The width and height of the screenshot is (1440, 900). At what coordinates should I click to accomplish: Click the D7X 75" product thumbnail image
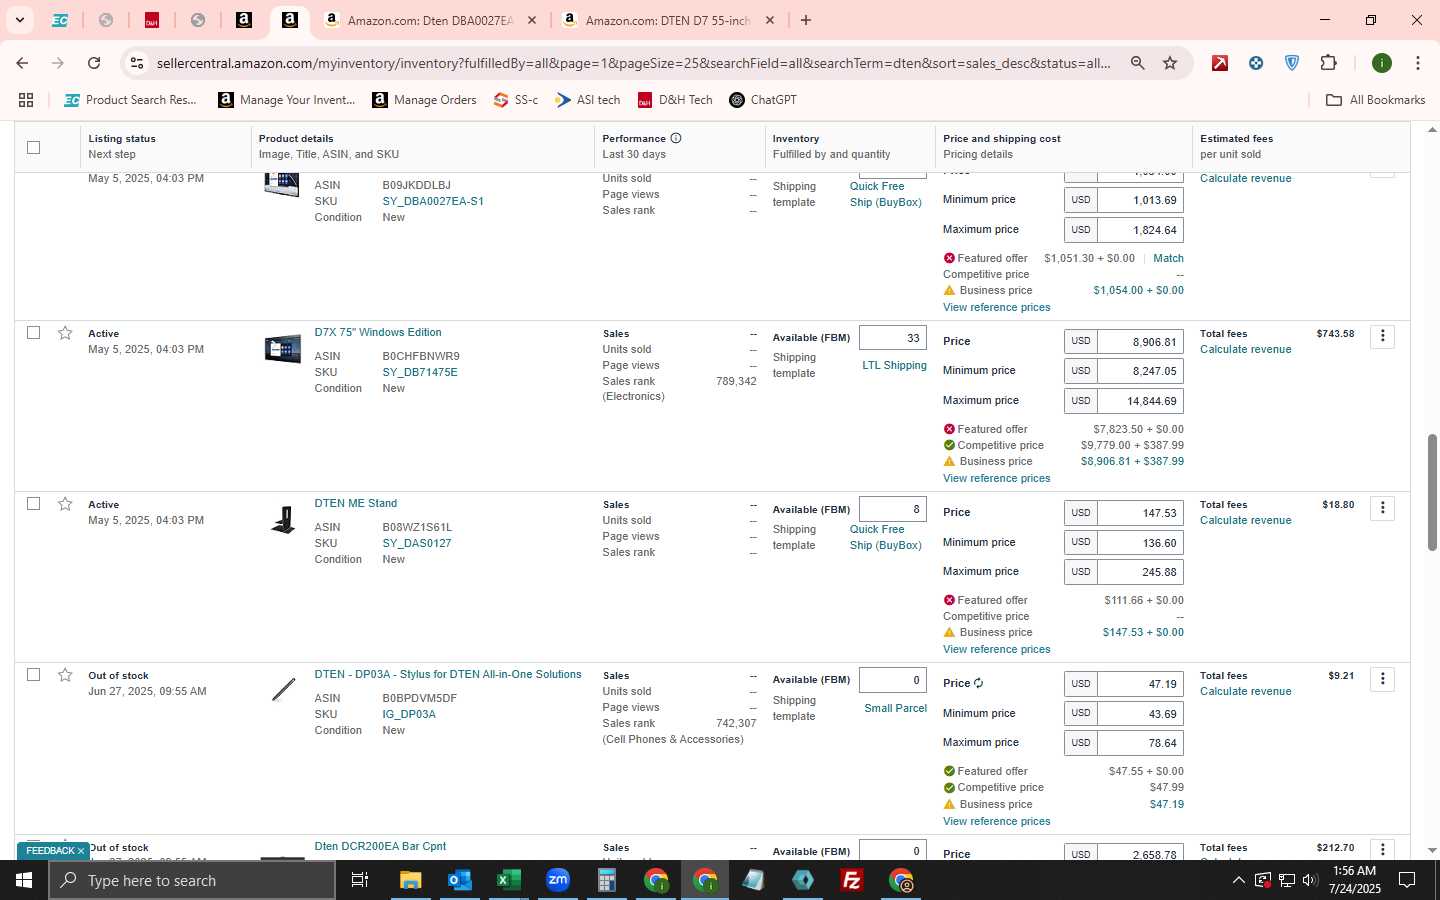click(283, 349)
